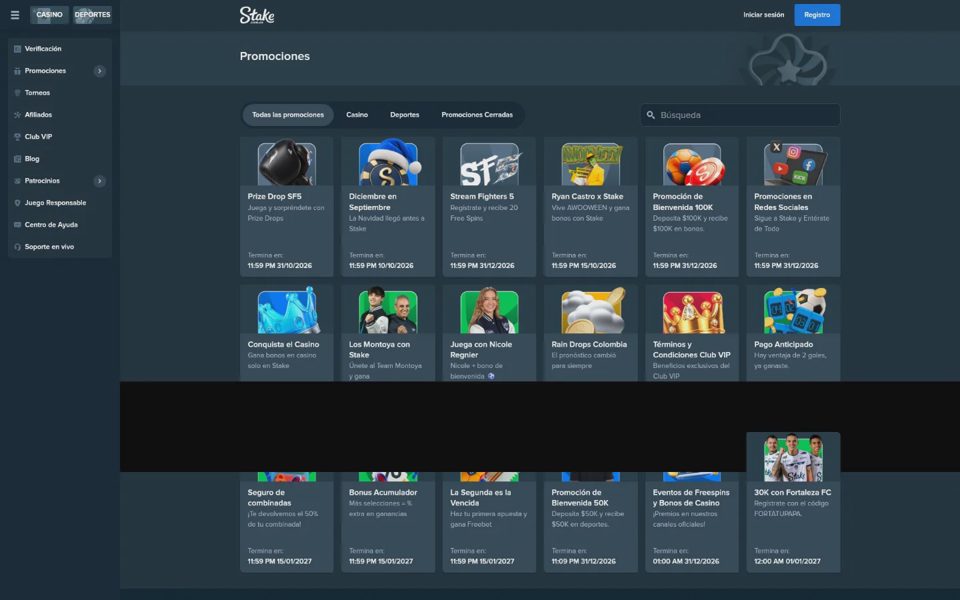Open the Stream Fighters 5 promotion image
The height and width of the screenshot is (600, 960).
(489, 164)
